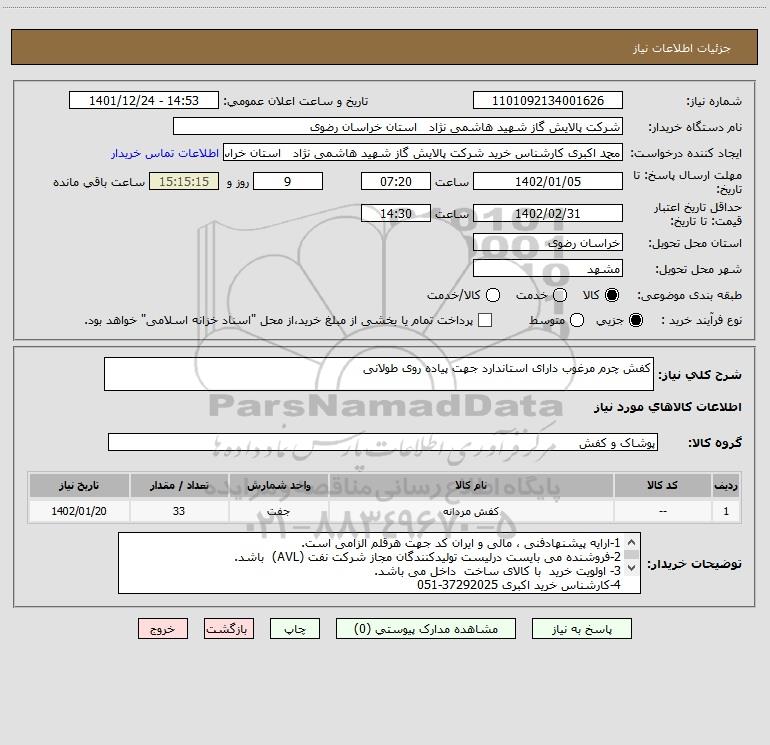Select the کالا radio button
Image resolution: width=770 pixels, height=745 pixels.
point(612,295)
